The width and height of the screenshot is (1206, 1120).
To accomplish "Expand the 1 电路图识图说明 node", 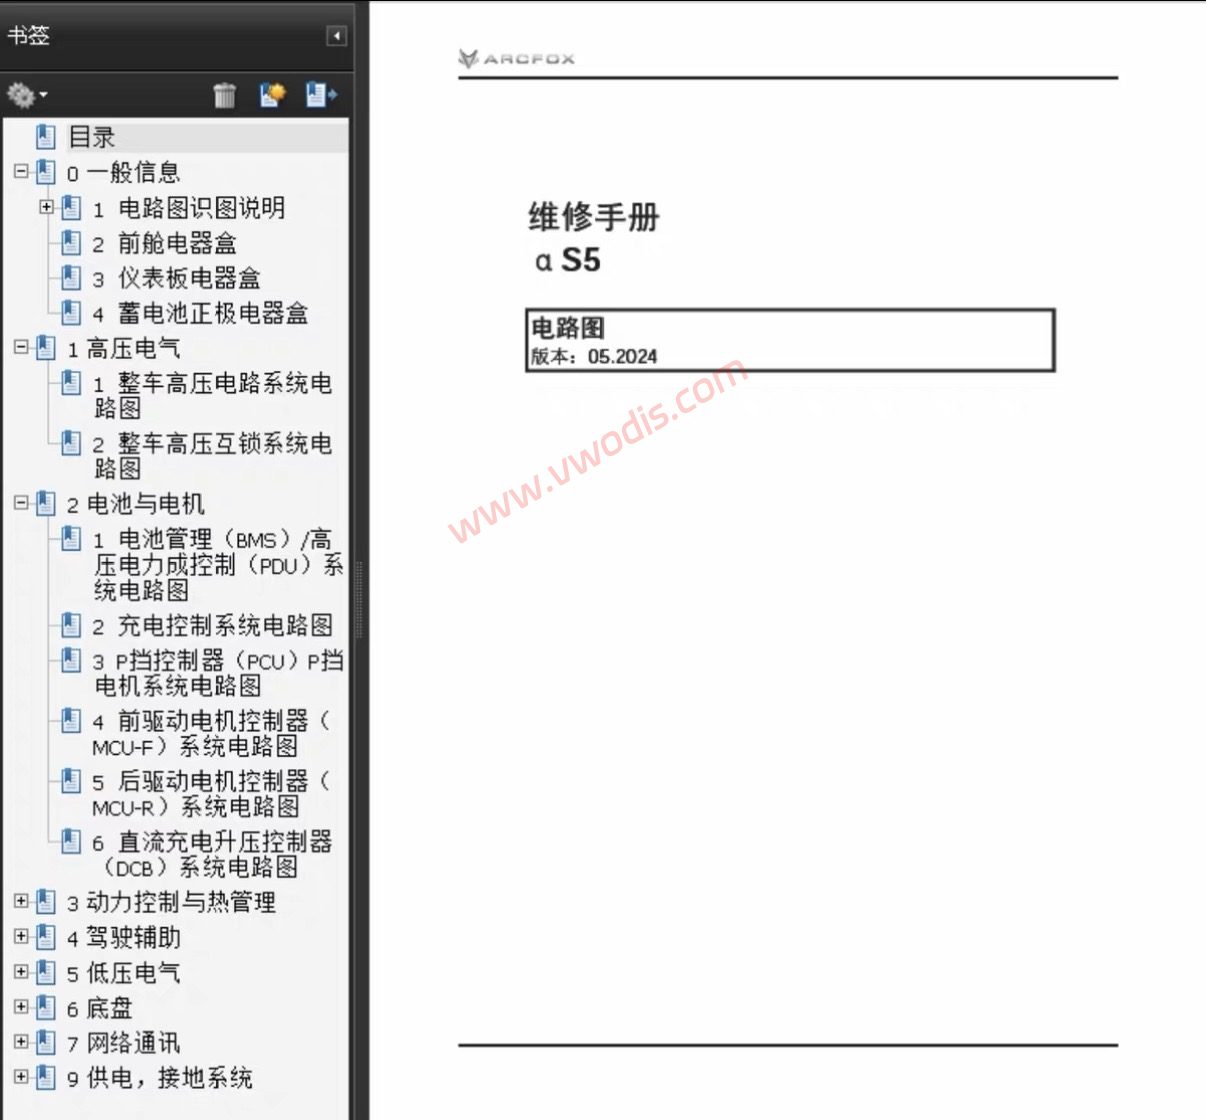I will (x=46, y=207).
